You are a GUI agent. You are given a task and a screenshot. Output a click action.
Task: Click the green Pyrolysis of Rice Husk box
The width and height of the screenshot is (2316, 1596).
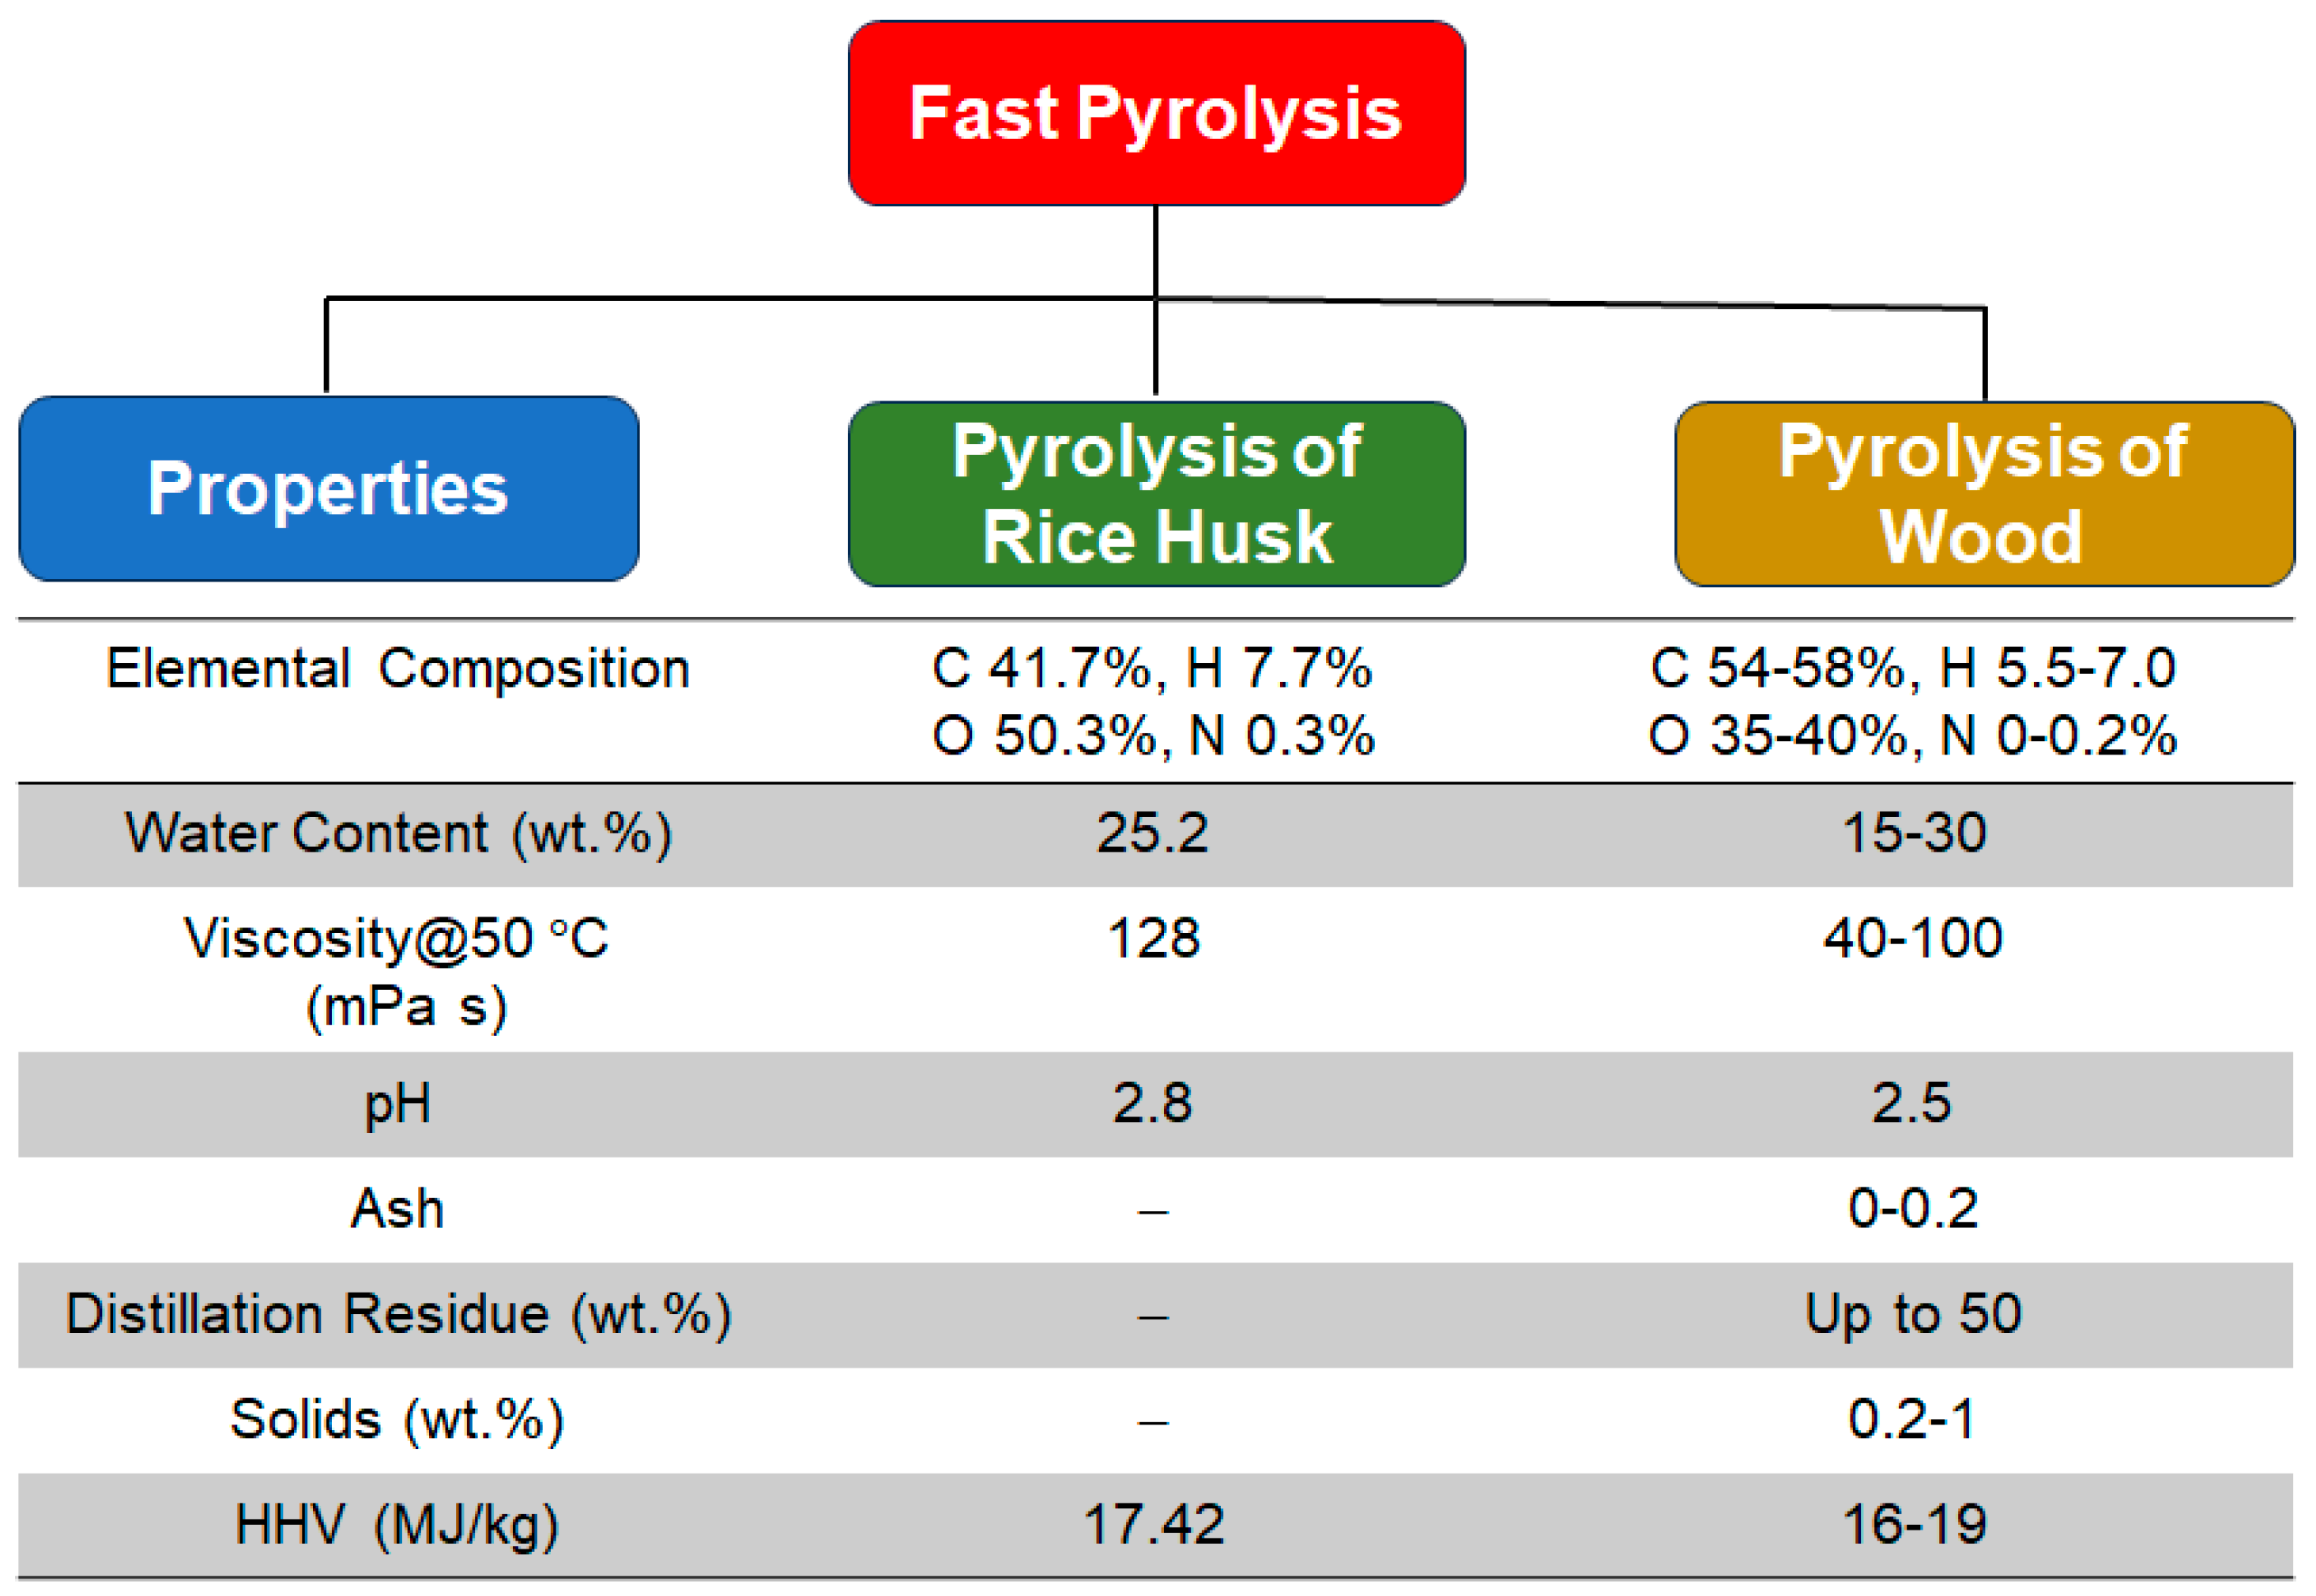(x=1156, y=494)
